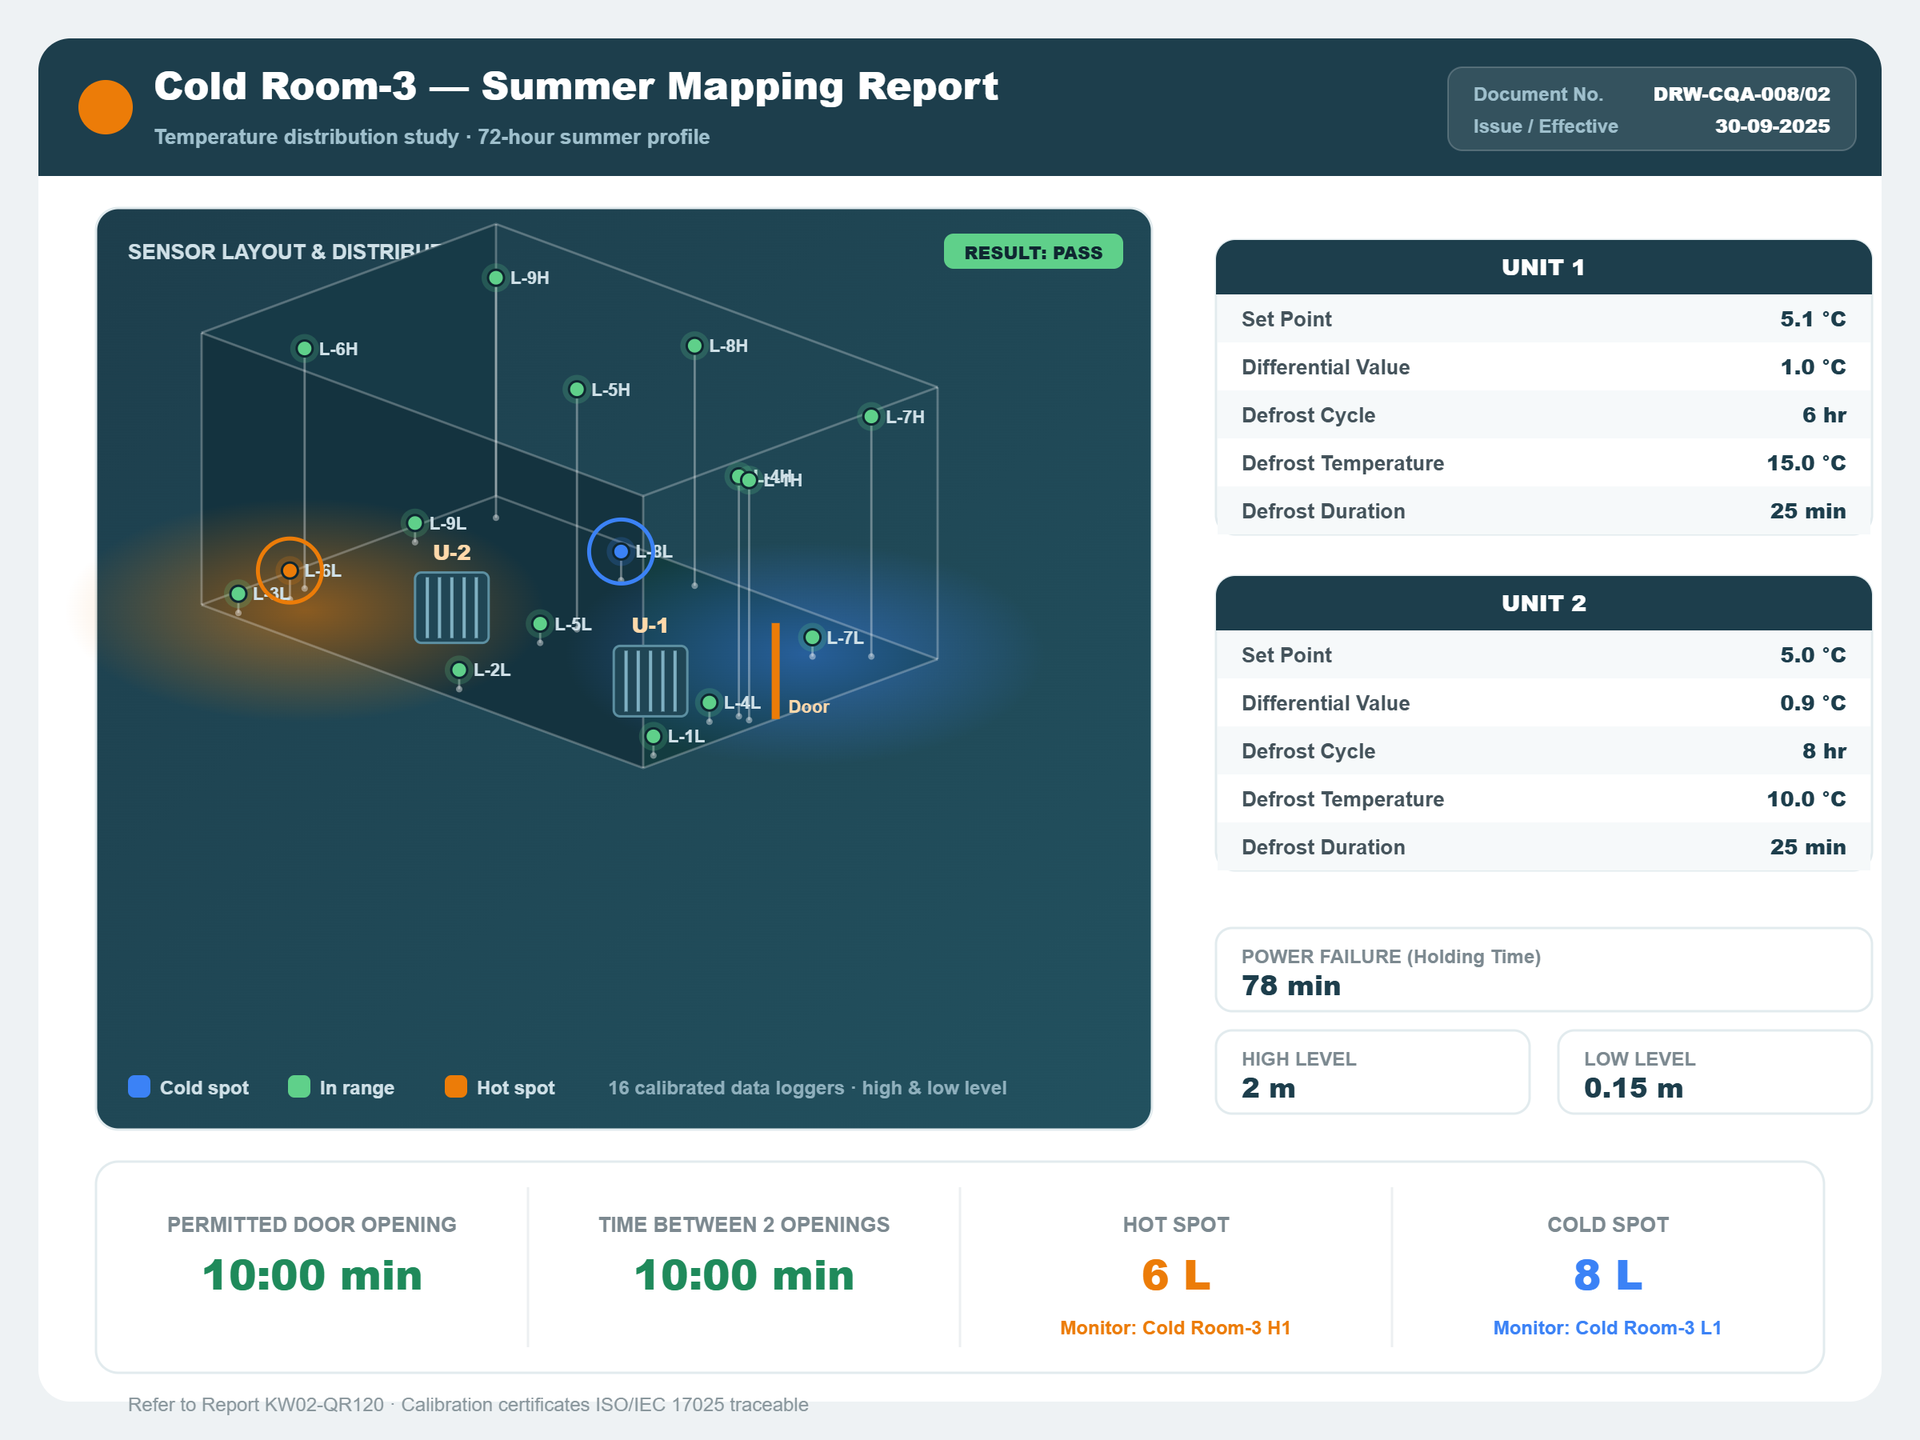Screen dimensions: 1920x1440
Task: Click the Cold Spot 8 L value
Action: (1608, 1275)
